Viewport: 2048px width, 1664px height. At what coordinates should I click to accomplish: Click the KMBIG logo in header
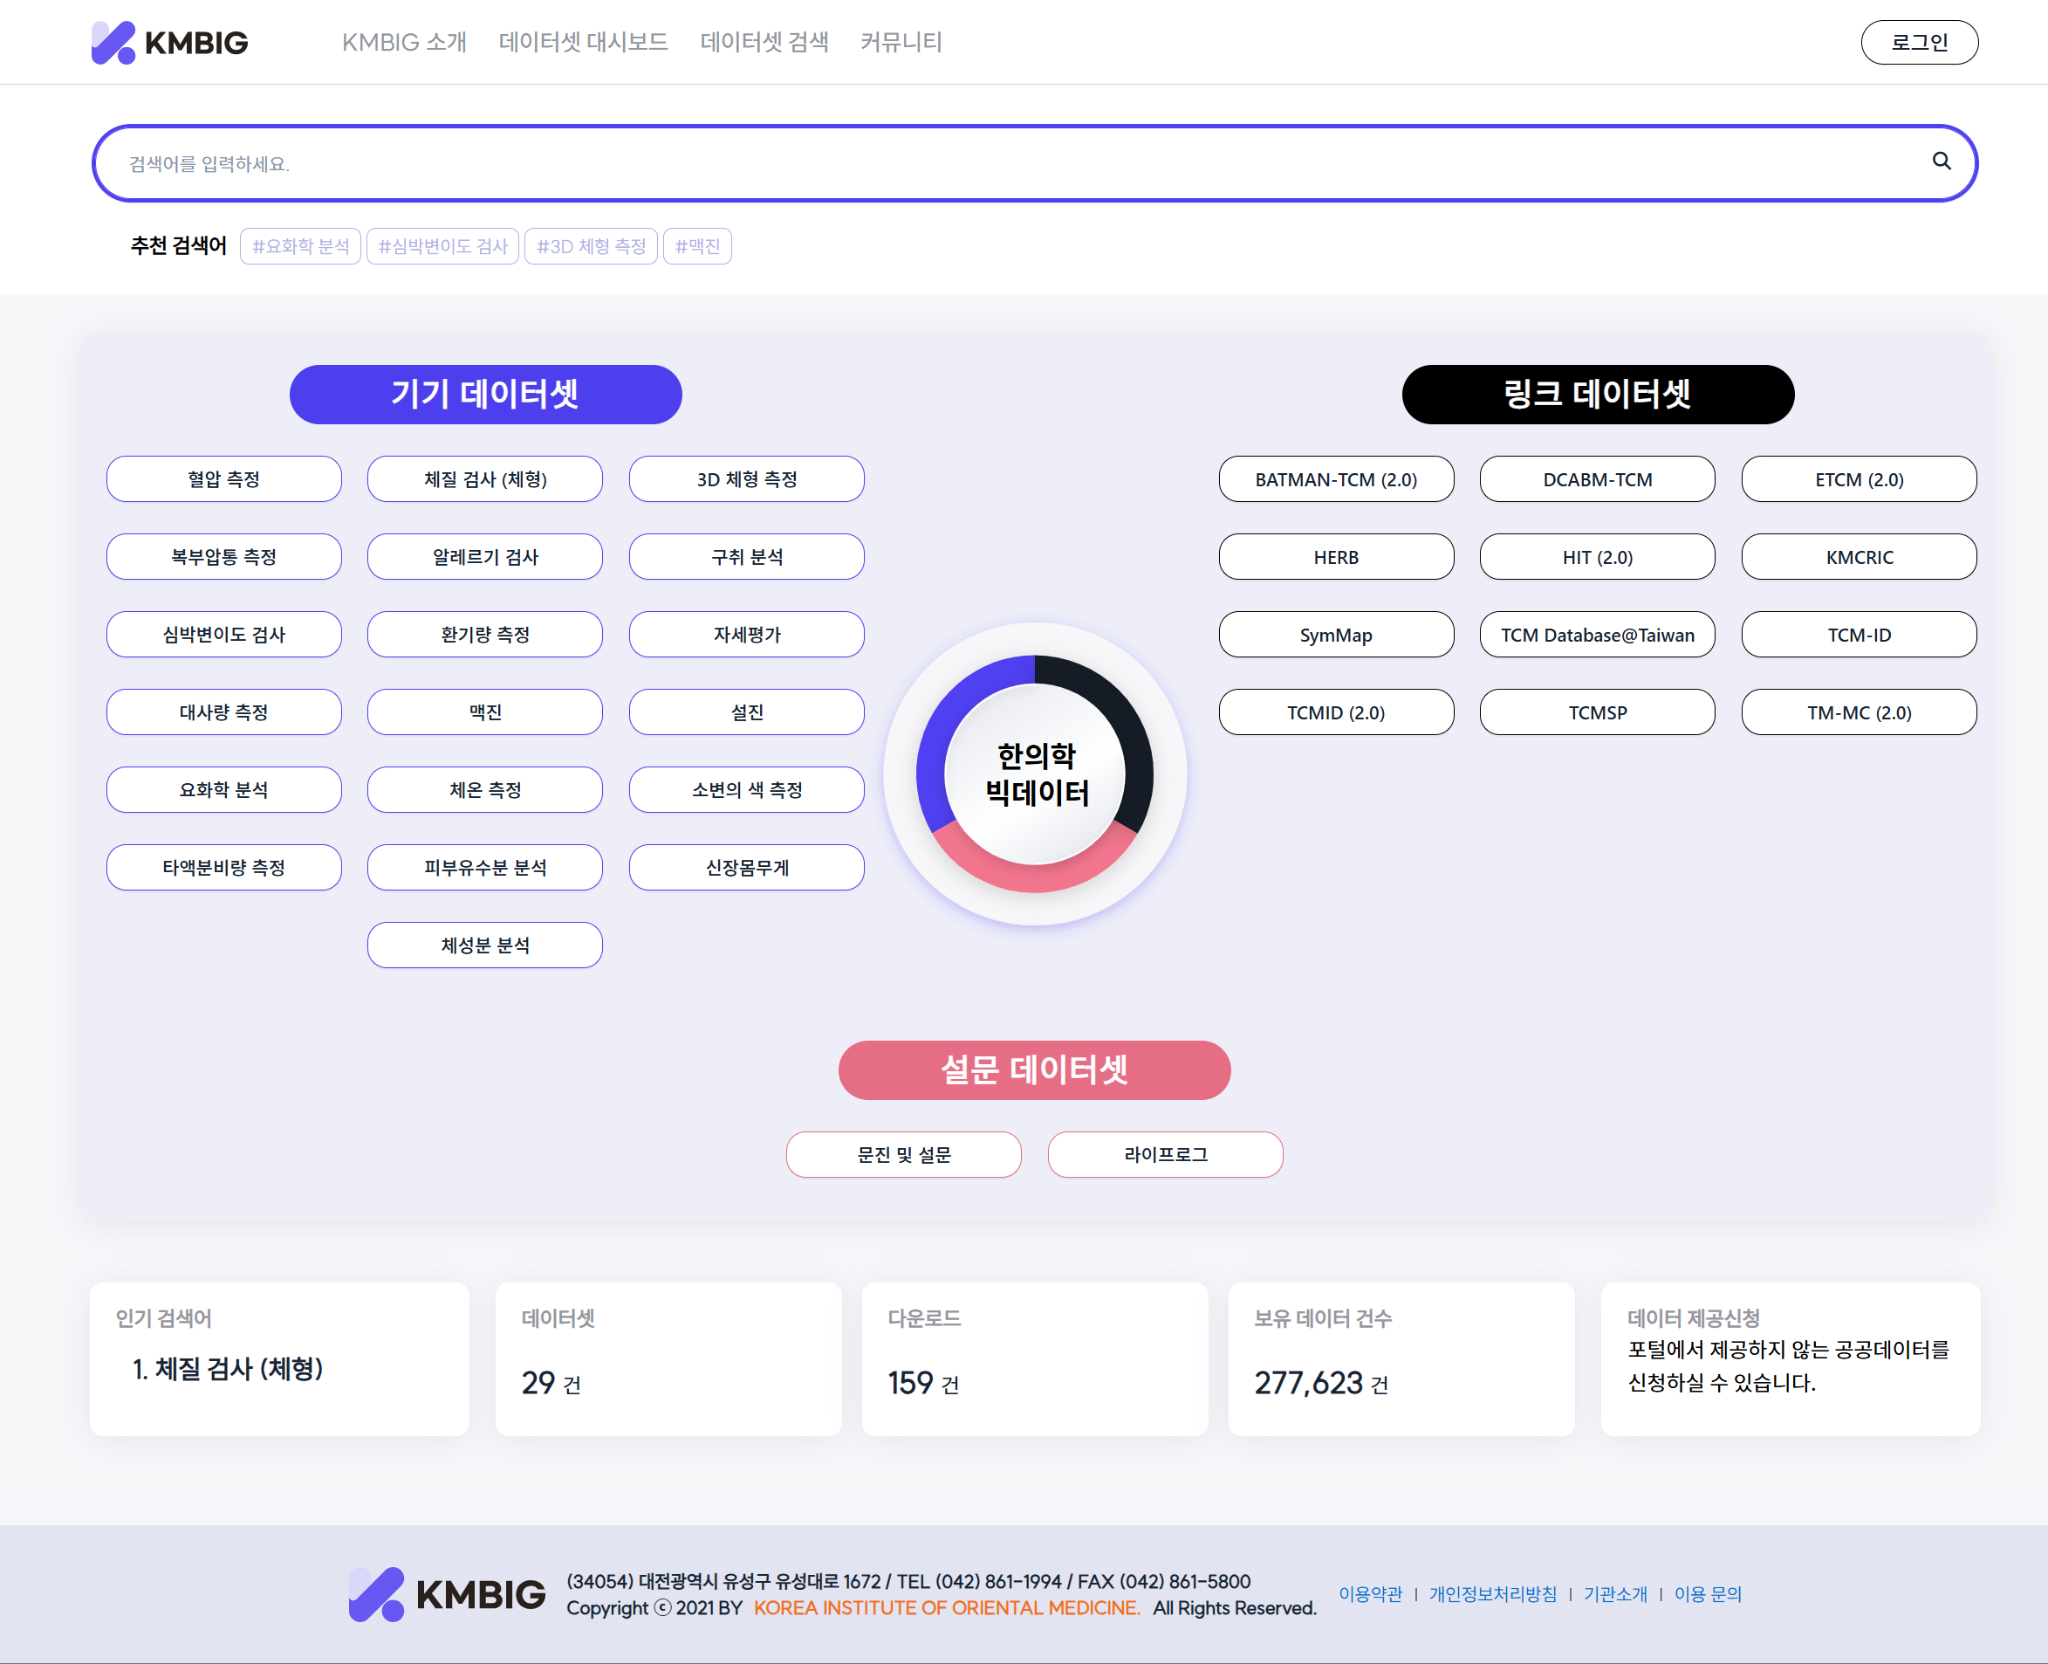pos(170,42)
